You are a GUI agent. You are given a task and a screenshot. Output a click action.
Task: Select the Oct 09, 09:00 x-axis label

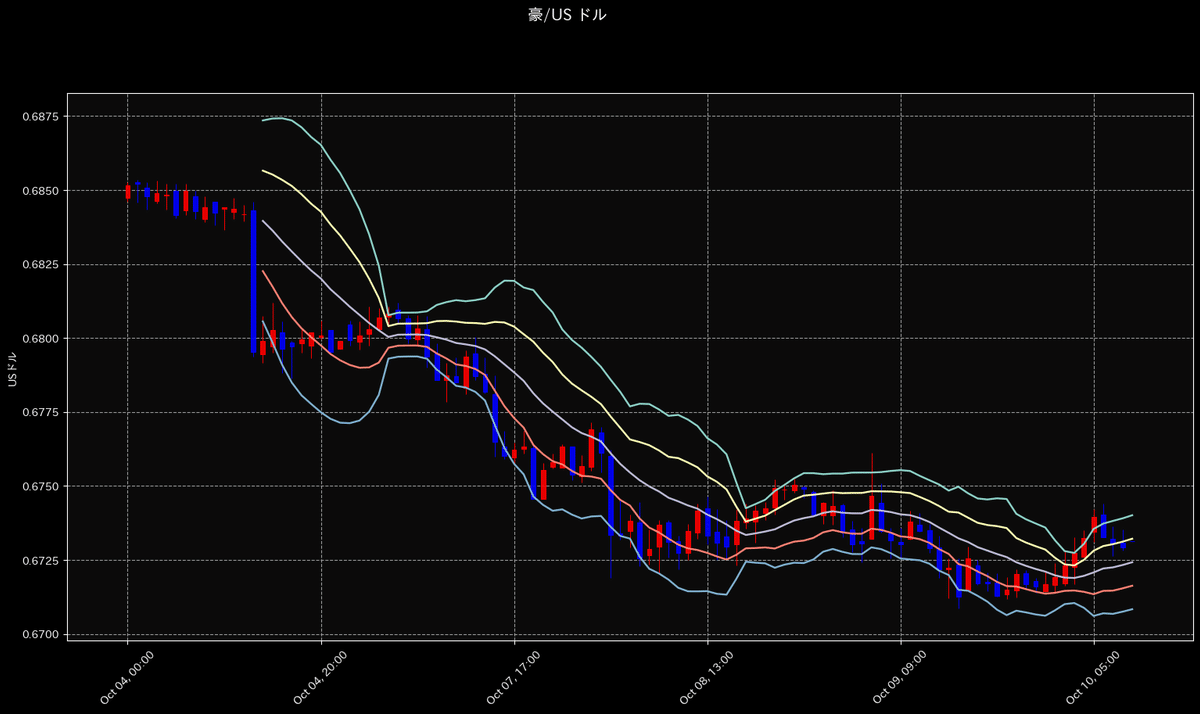tap(900, 679)
